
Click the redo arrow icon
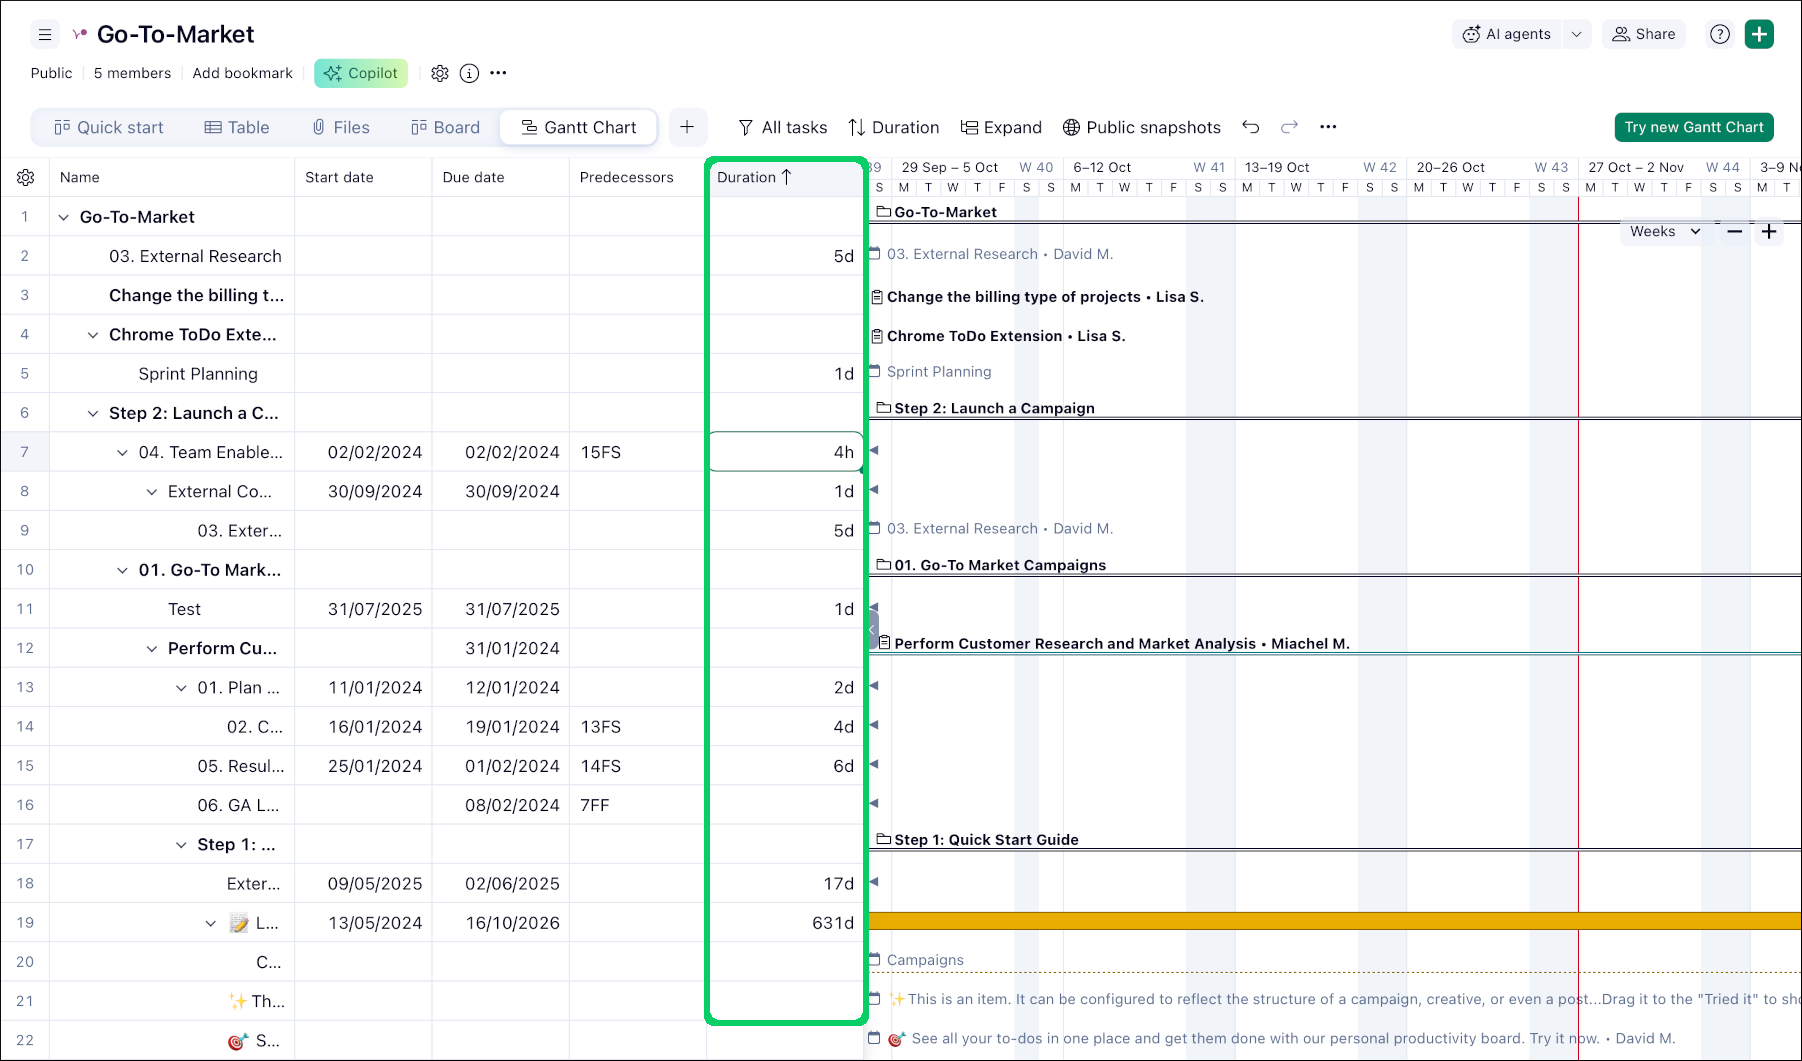coord(1289,127)
